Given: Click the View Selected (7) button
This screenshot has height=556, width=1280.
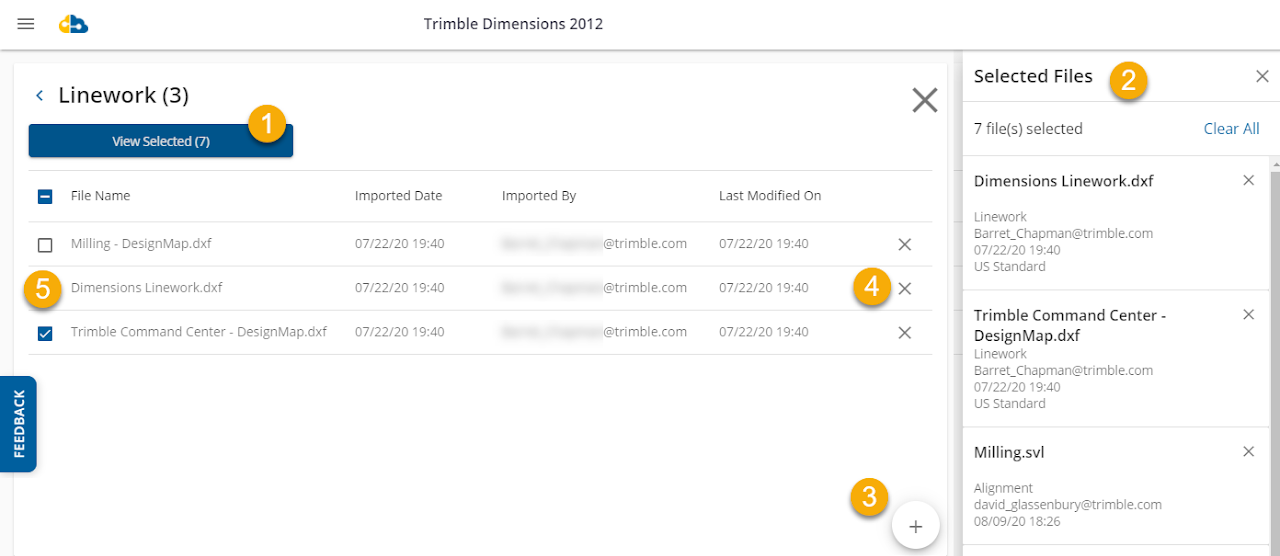Looking at the screenshot, I should coord(160,141).
